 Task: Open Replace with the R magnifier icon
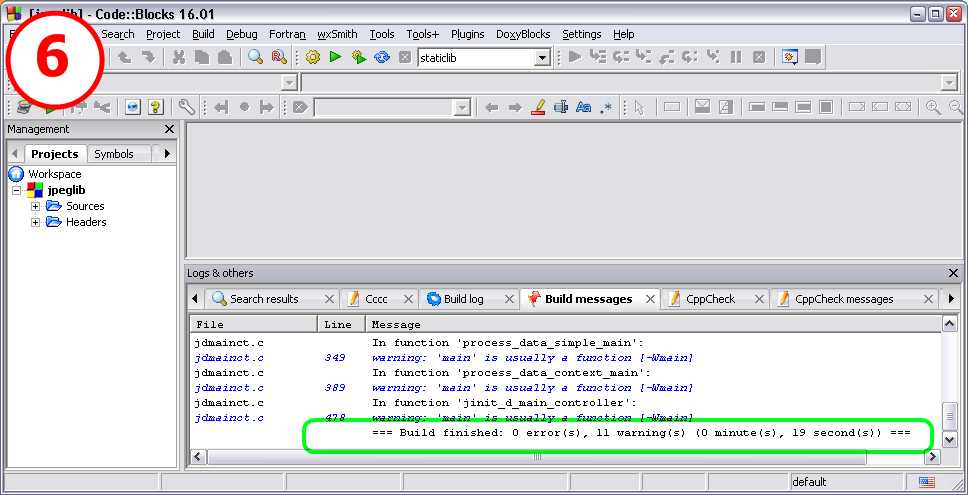(279, 57)
